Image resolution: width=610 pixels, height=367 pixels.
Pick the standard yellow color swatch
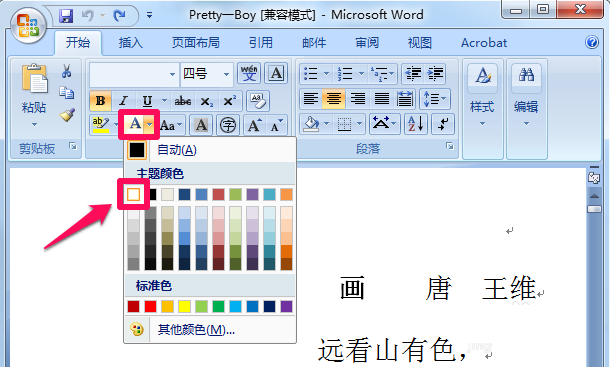[184, 306]
